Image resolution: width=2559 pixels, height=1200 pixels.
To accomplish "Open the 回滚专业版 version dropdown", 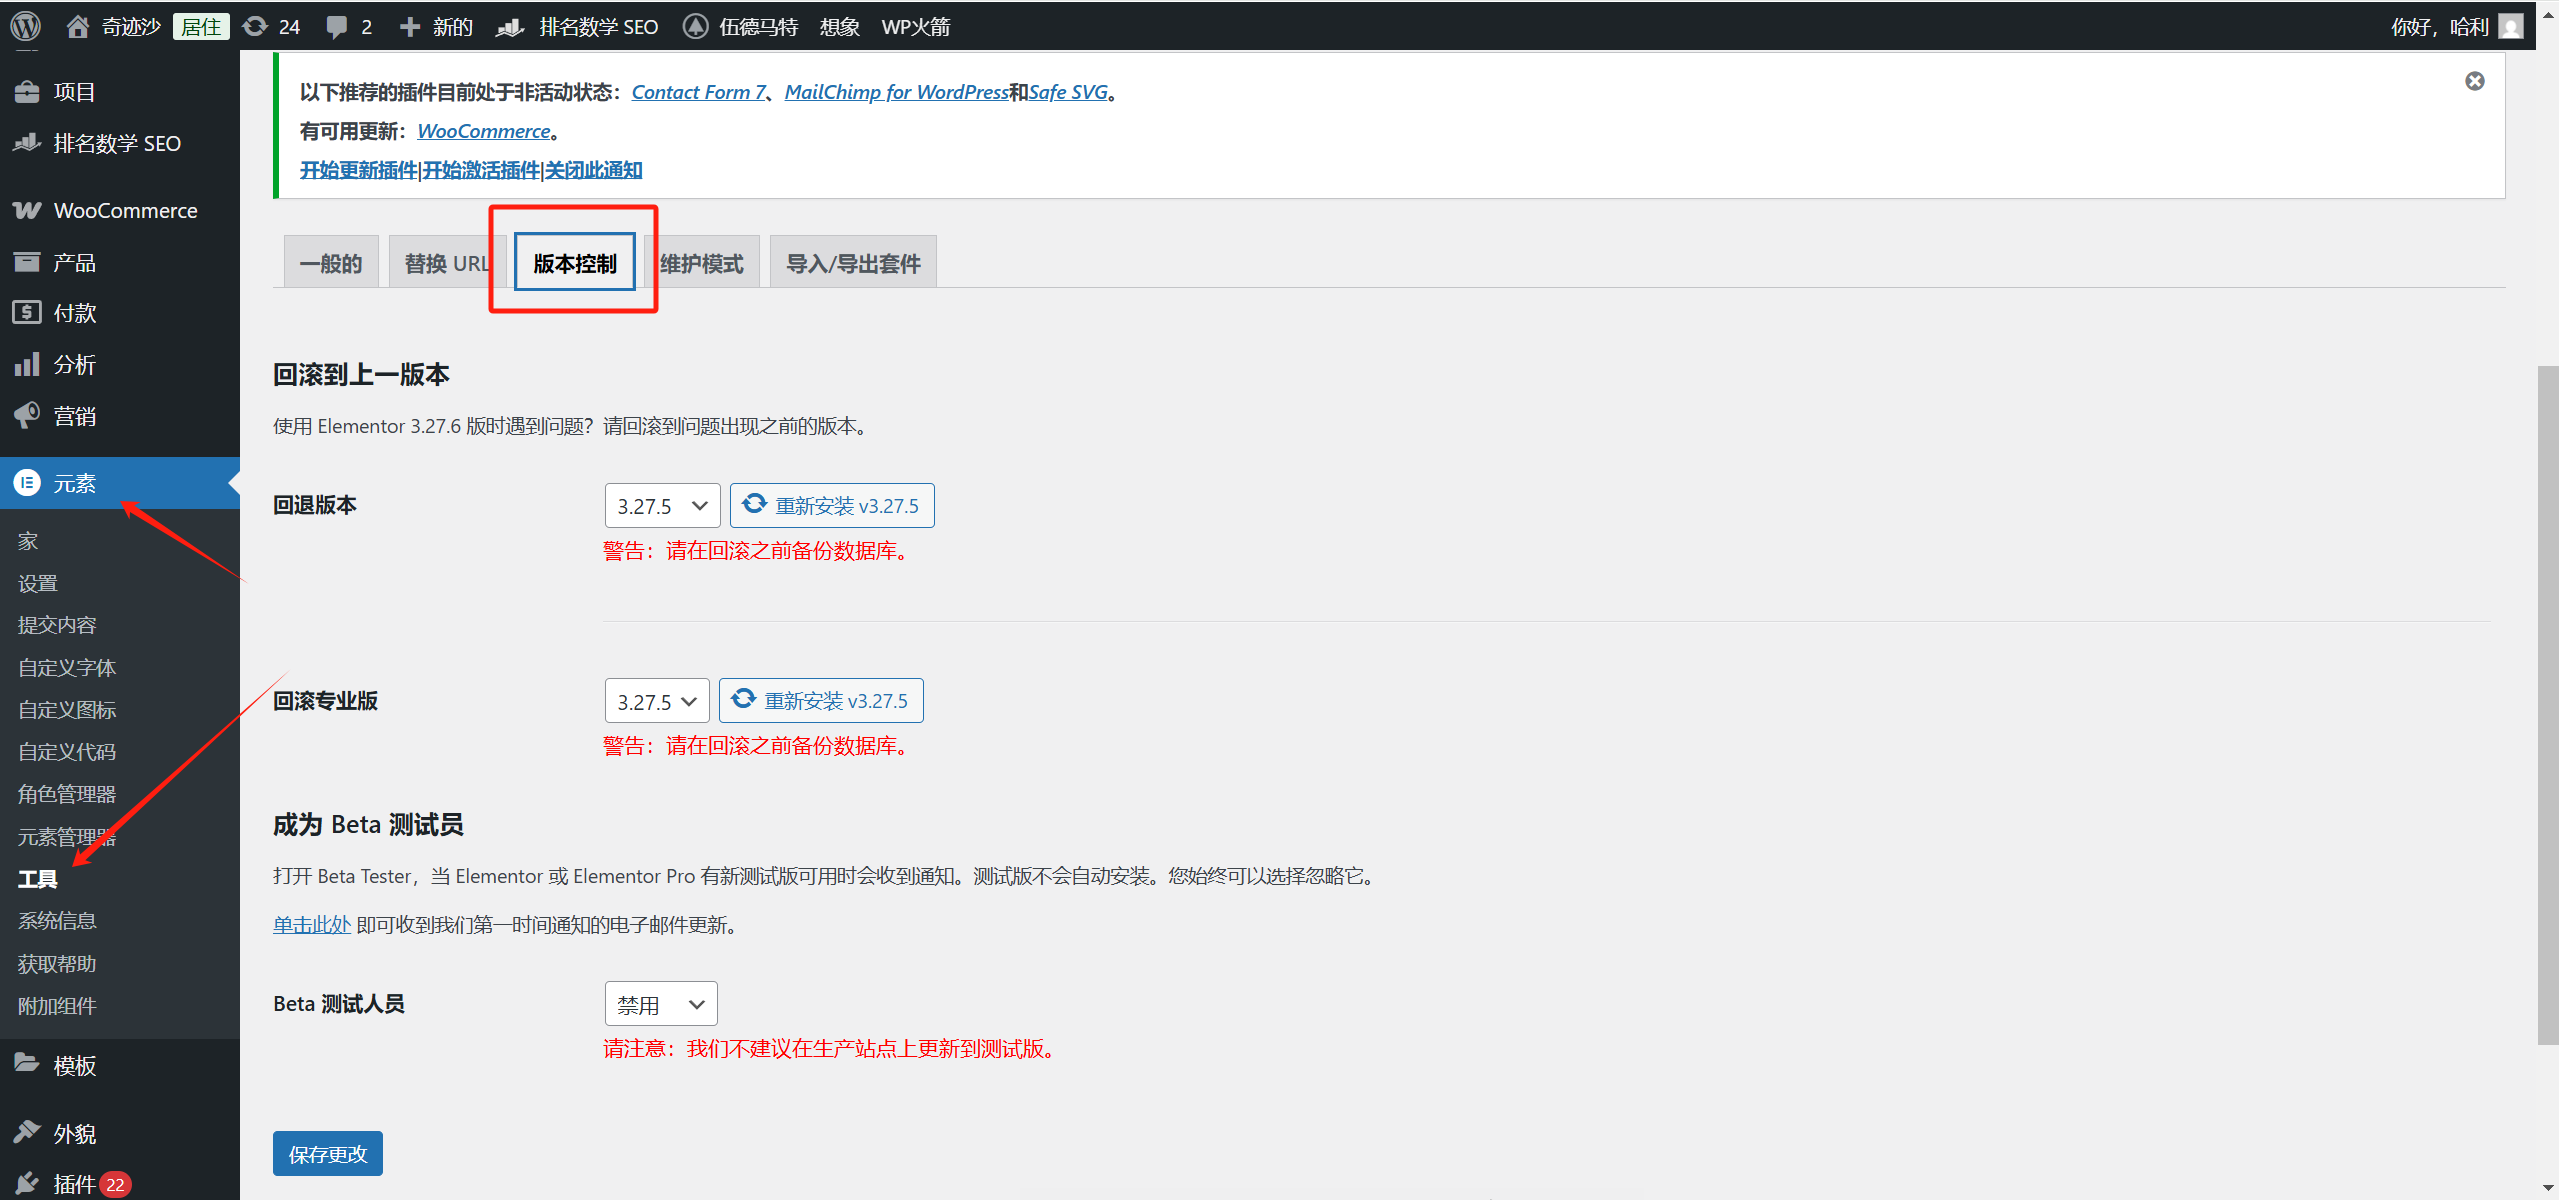I will pyautogui.click(x=656, y=700).
